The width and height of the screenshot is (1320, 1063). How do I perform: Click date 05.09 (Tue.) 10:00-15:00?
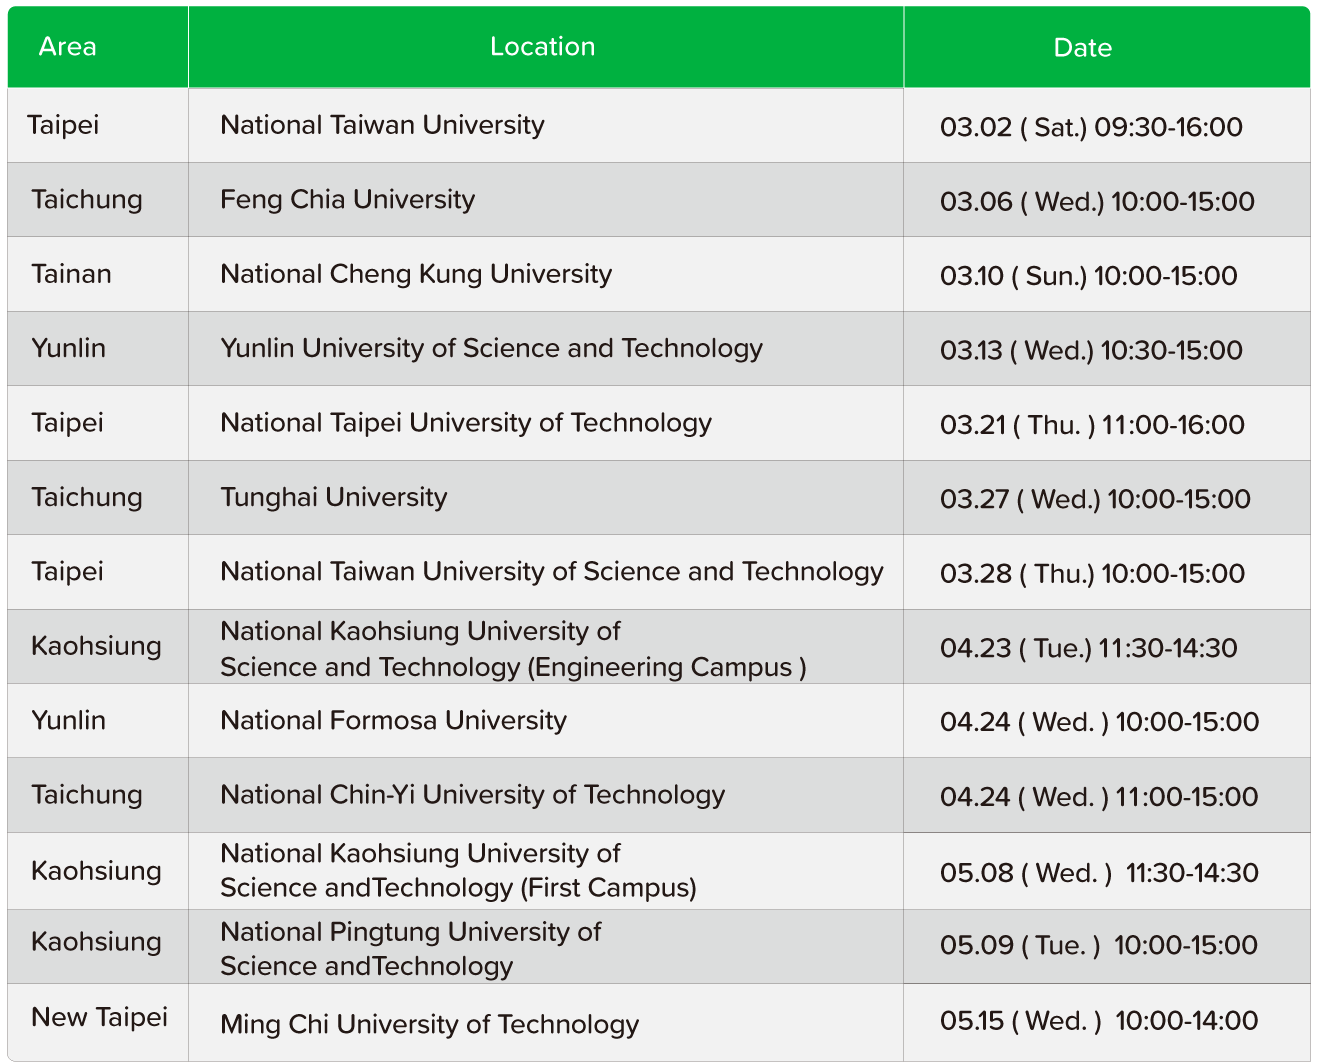1098,945
